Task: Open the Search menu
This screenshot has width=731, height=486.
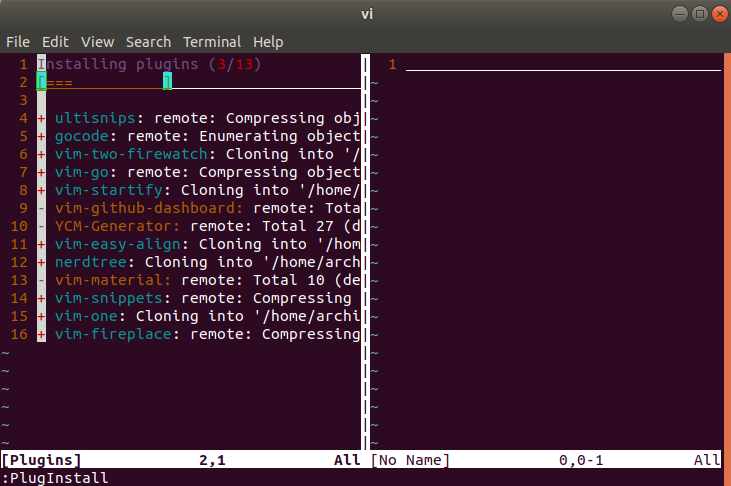Action: click(x=148, y=42)
